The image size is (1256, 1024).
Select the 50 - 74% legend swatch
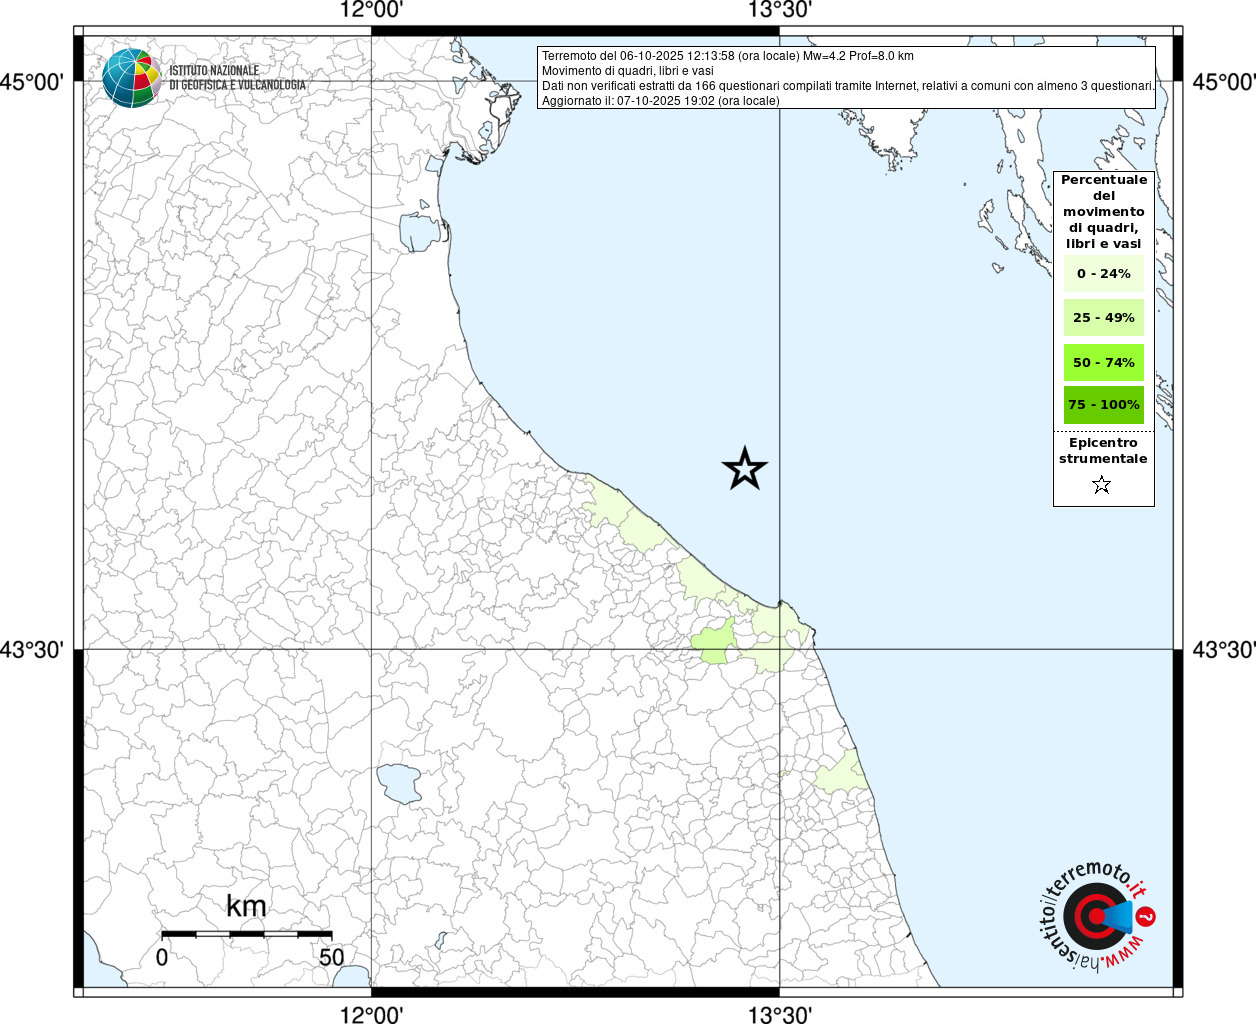[x=1103, y=362]
